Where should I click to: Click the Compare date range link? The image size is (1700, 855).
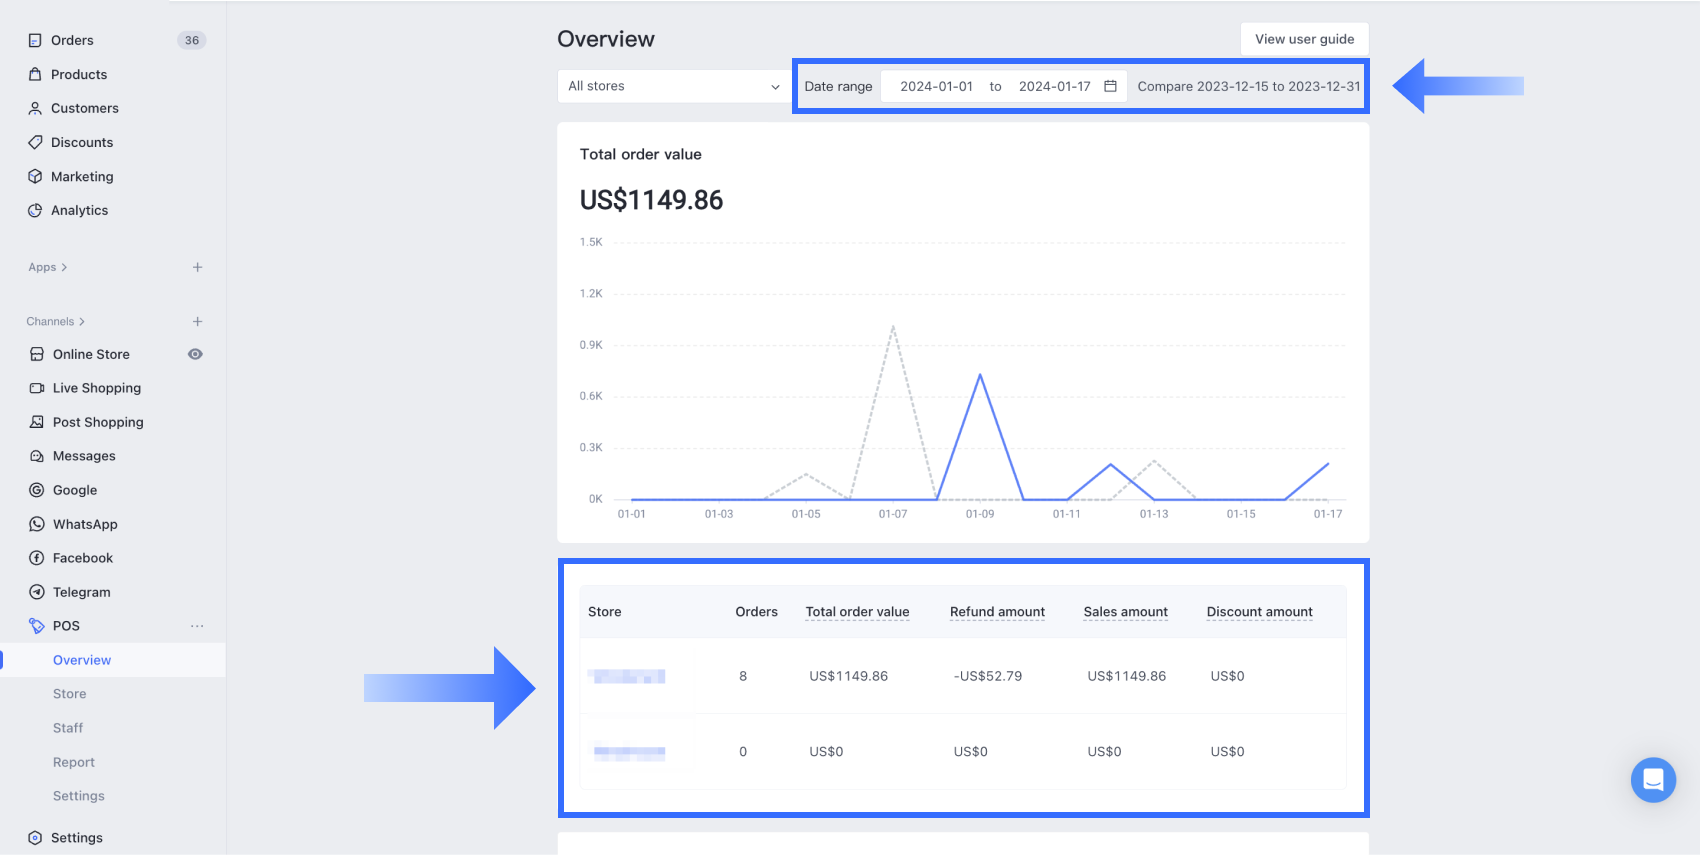[x=1248, y=86]
